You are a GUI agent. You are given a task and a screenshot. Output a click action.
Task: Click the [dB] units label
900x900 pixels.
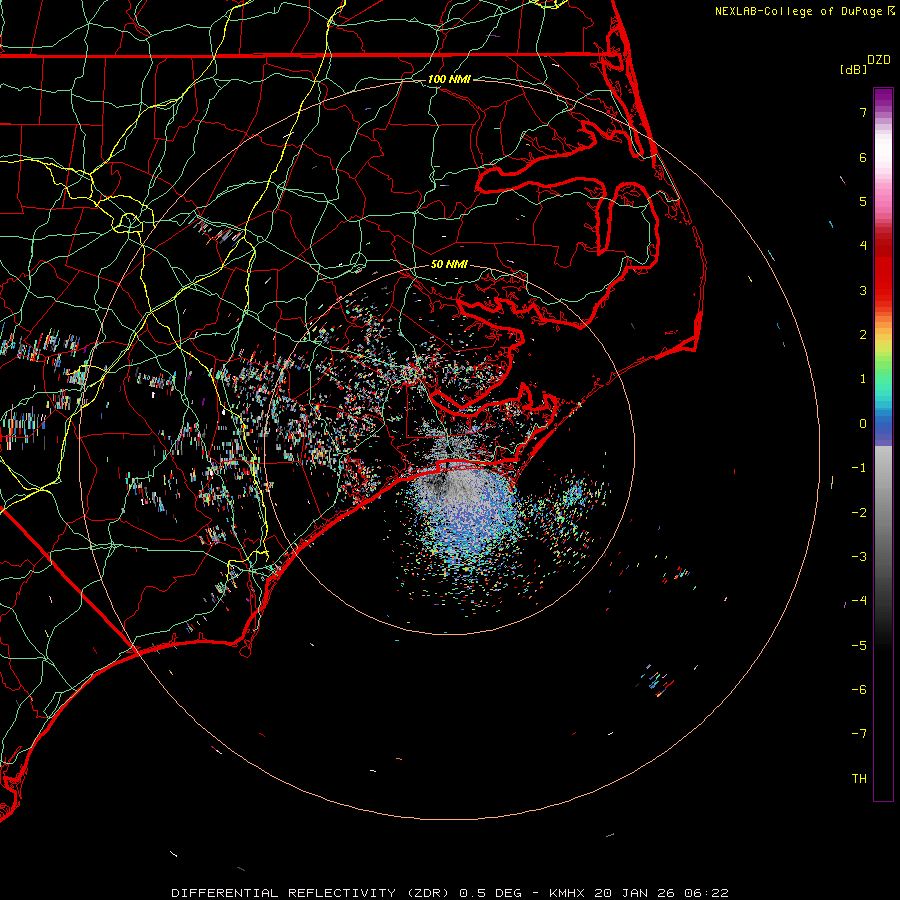pos(853,69)
